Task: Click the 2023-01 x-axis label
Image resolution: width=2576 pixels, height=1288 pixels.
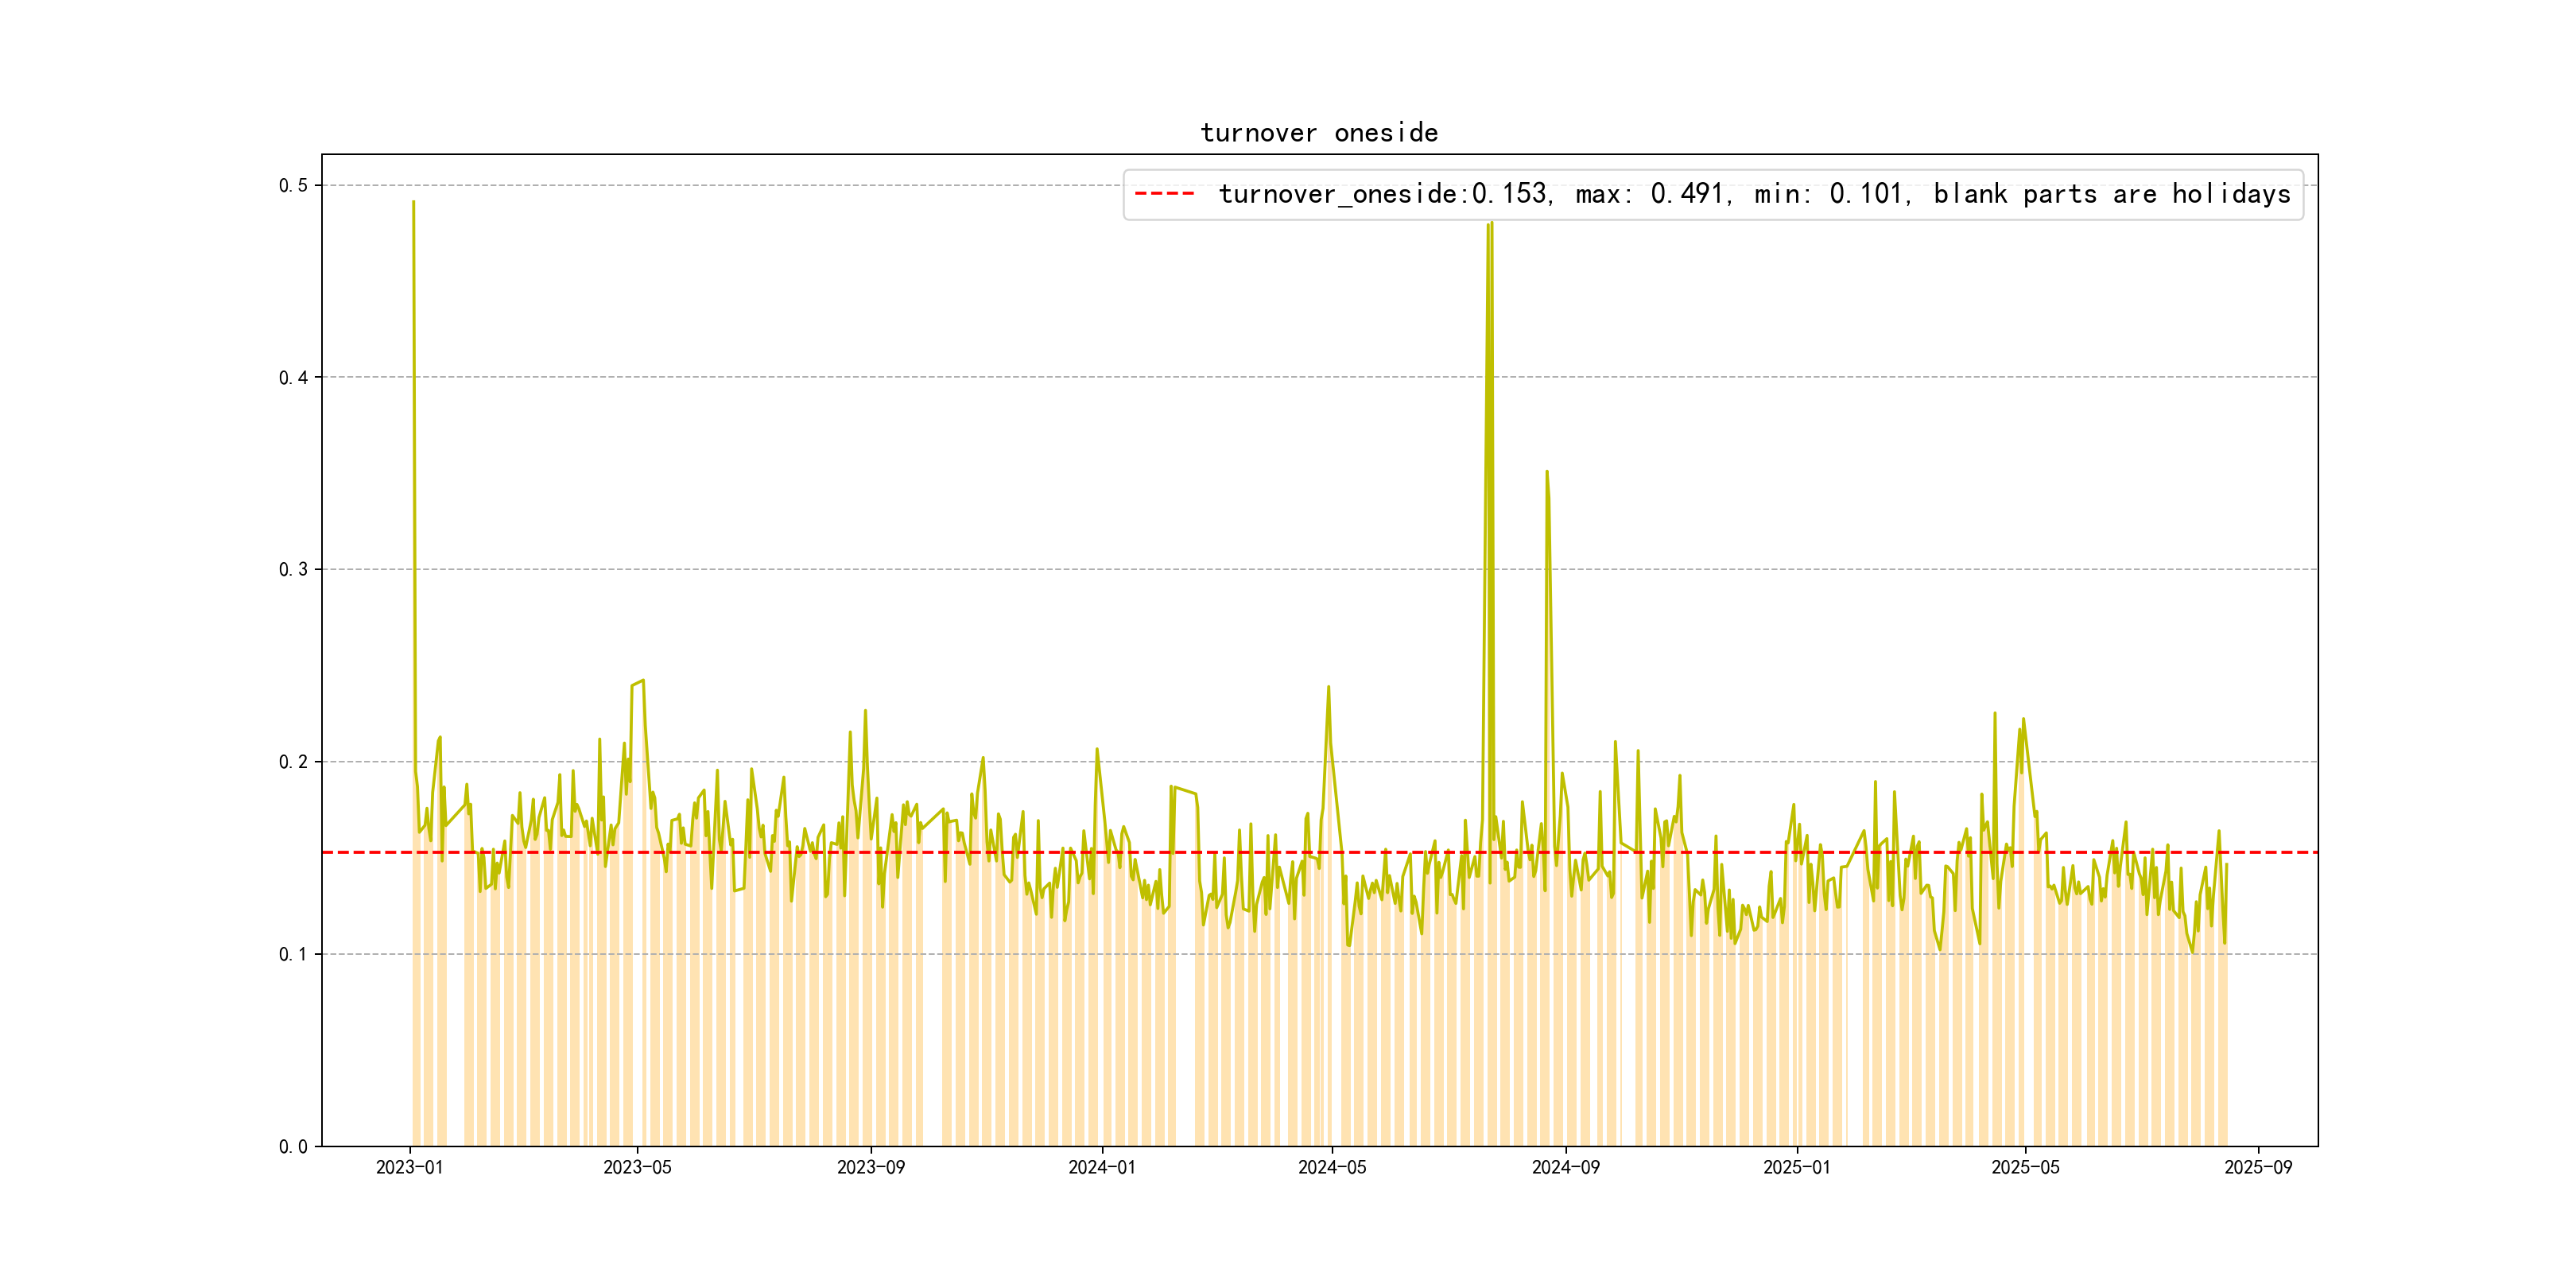Action: [409, 1167]
